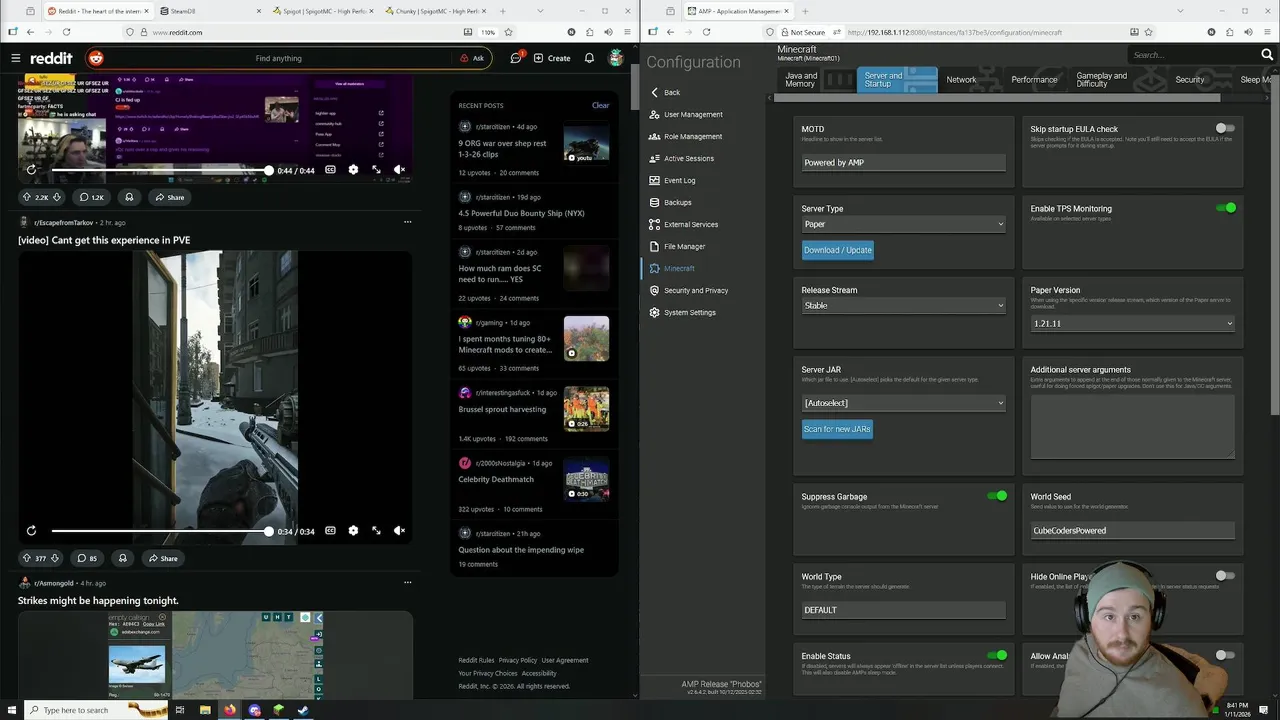Open Steam from the taskbar
Image resolution: width=1280 pixels, height=720 pixels.
coord(303,710)
